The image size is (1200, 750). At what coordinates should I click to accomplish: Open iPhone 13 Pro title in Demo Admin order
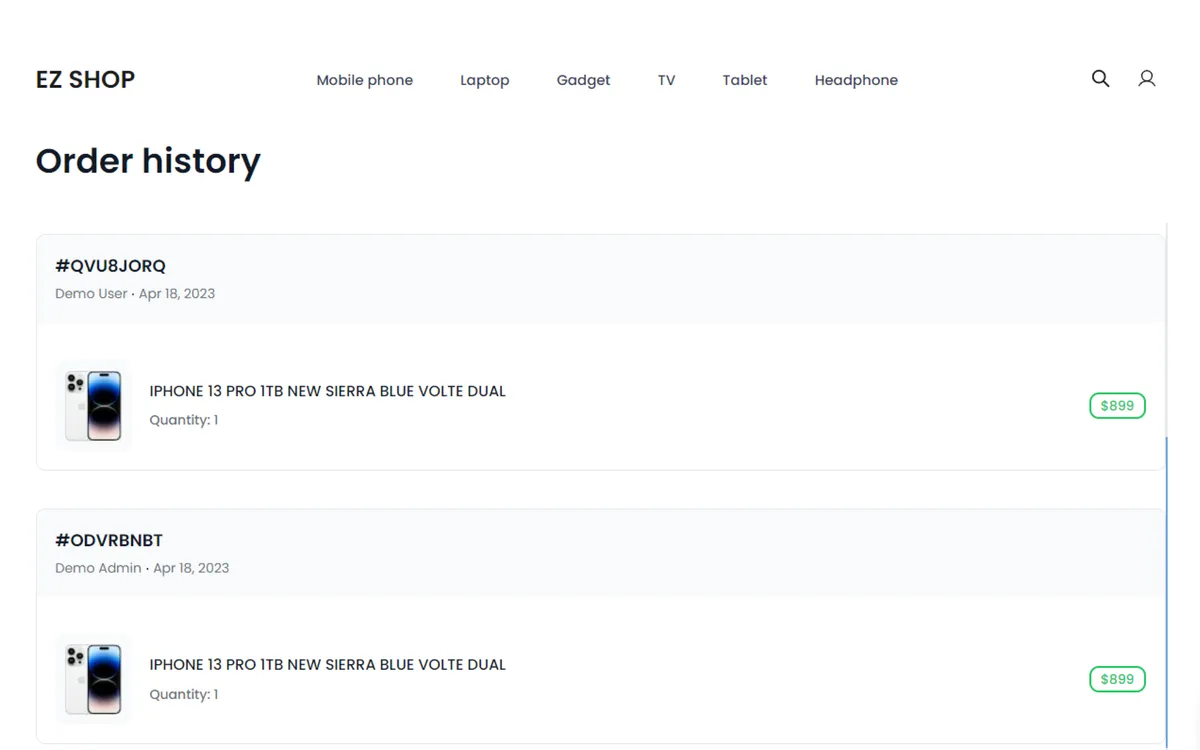click(x=327, y=665)
